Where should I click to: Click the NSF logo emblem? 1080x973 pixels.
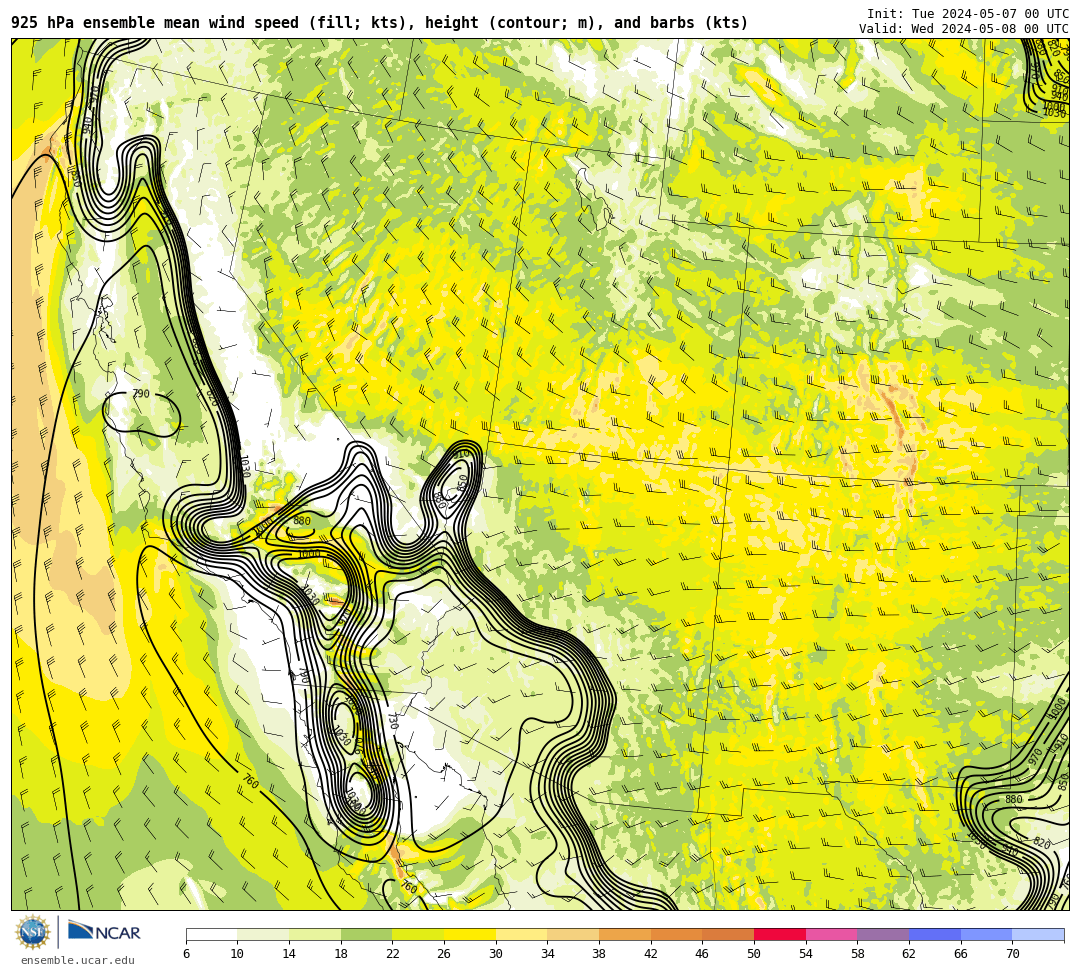coord(32,933)
